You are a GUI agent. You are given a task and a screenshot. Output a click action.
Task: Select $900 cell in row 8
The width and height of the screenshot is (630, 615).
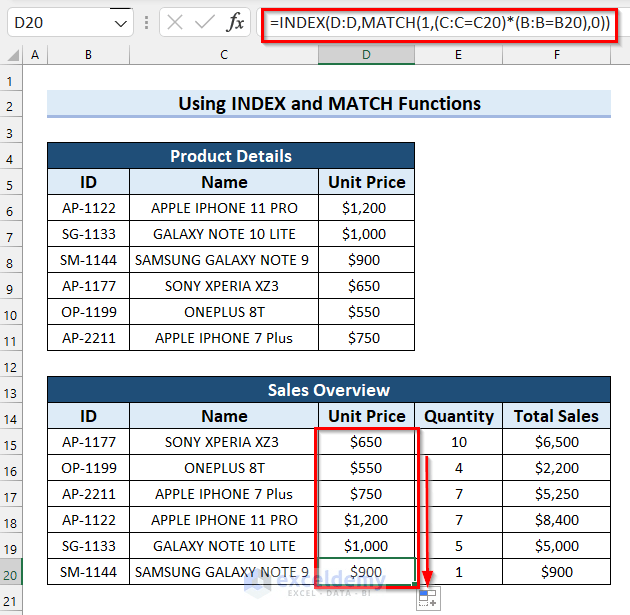tap(366, 260)
